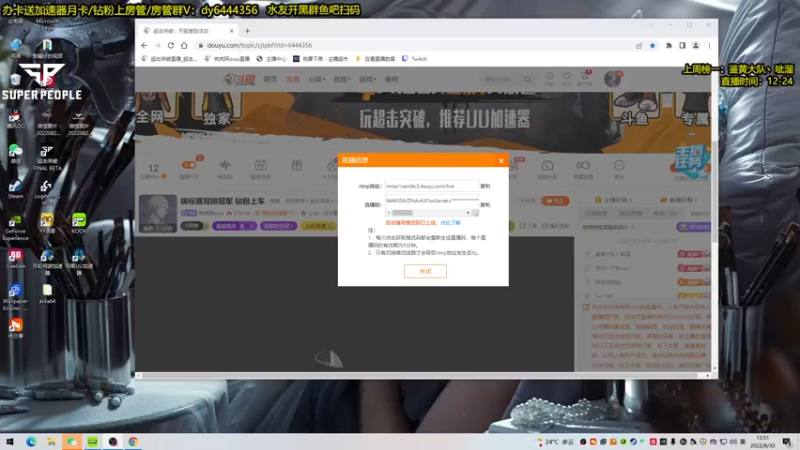
Task: Expand the fifth header nav dropdown
Action: [x=367, y=80]
